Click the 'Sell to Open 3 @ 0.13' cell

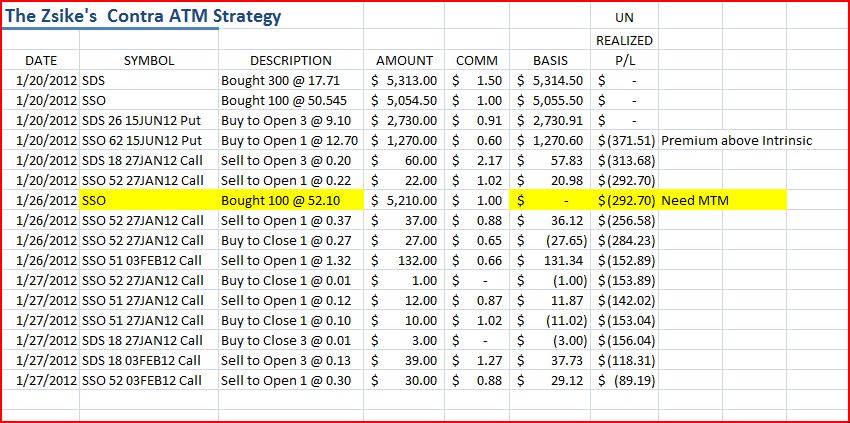click(291, 361)
